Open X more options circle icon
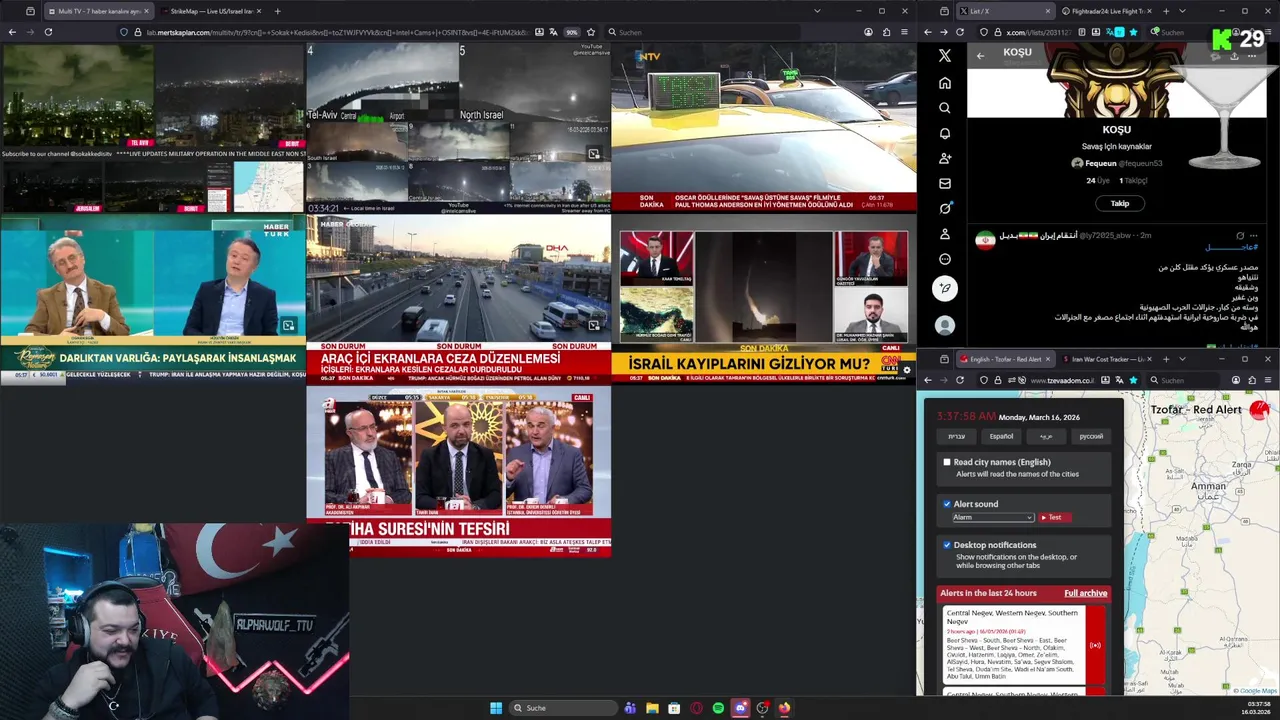 (x=944, y=259)
